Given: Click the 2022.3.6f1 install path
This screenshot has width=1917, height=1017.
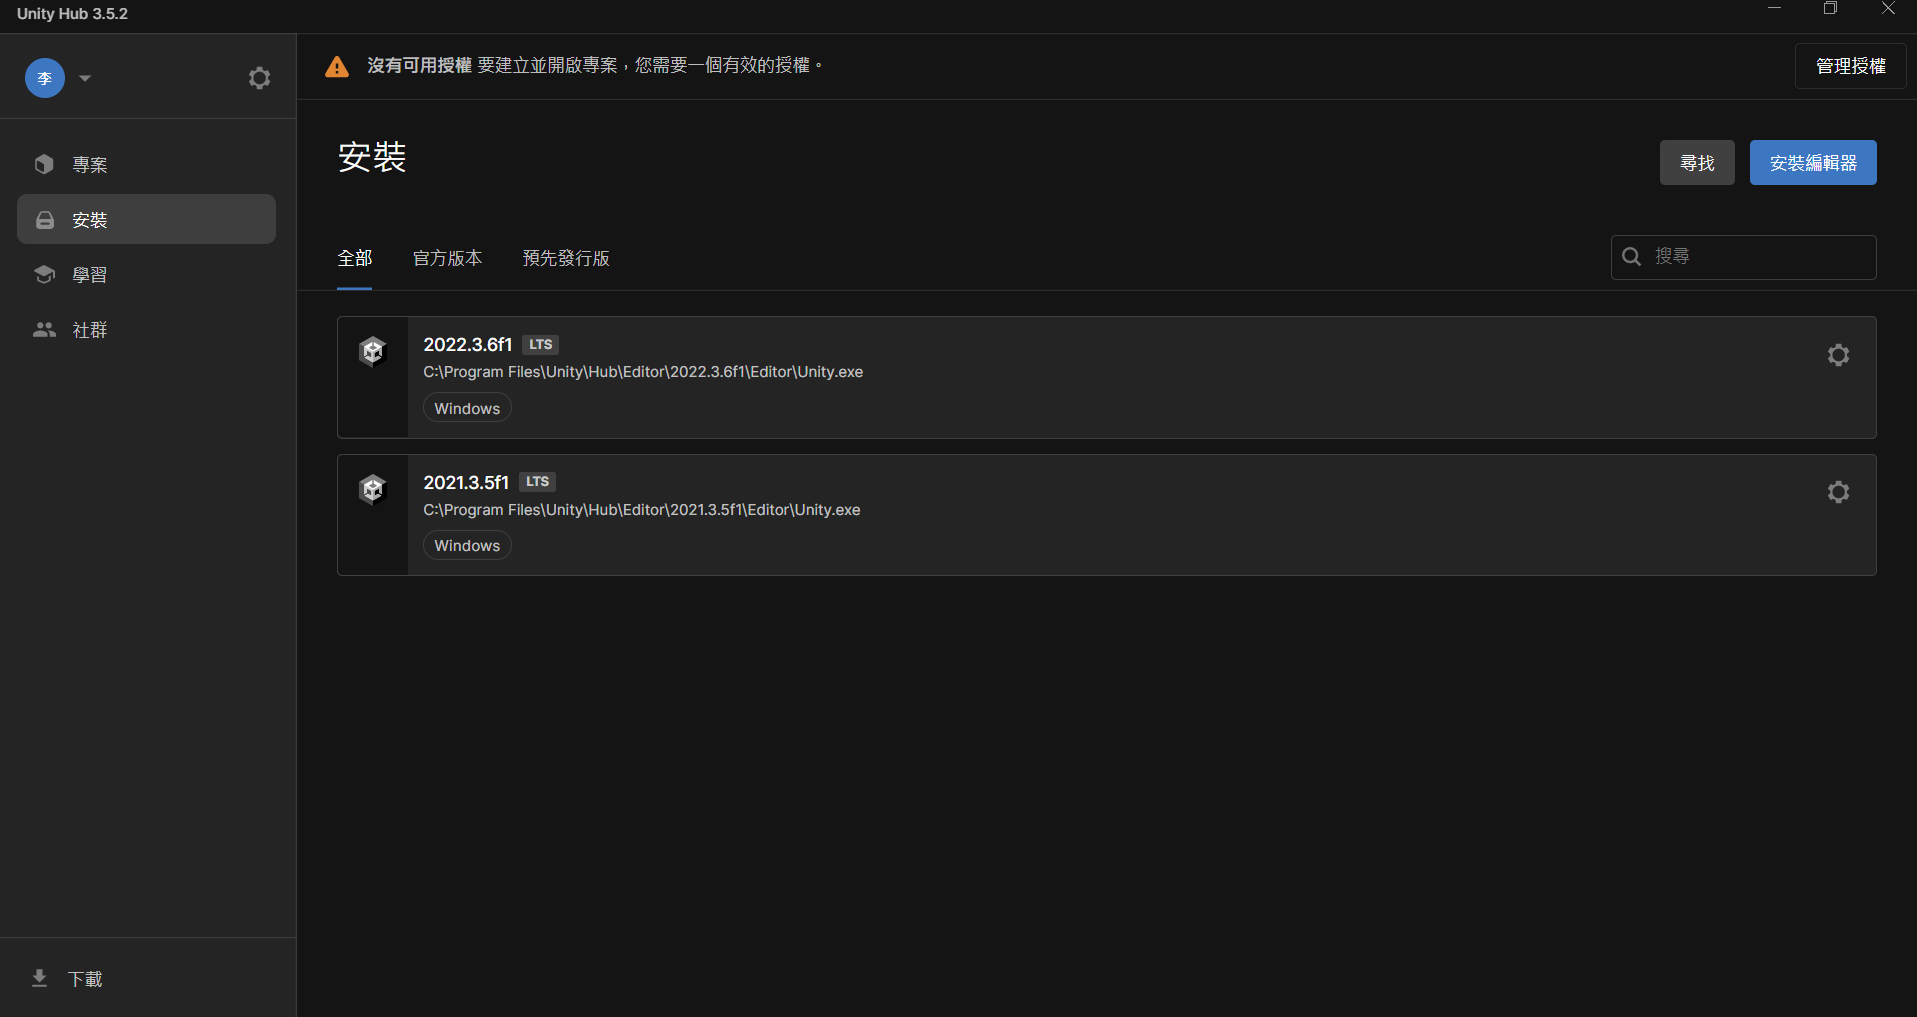Looking at the screenshot, I should click(643, 372).
